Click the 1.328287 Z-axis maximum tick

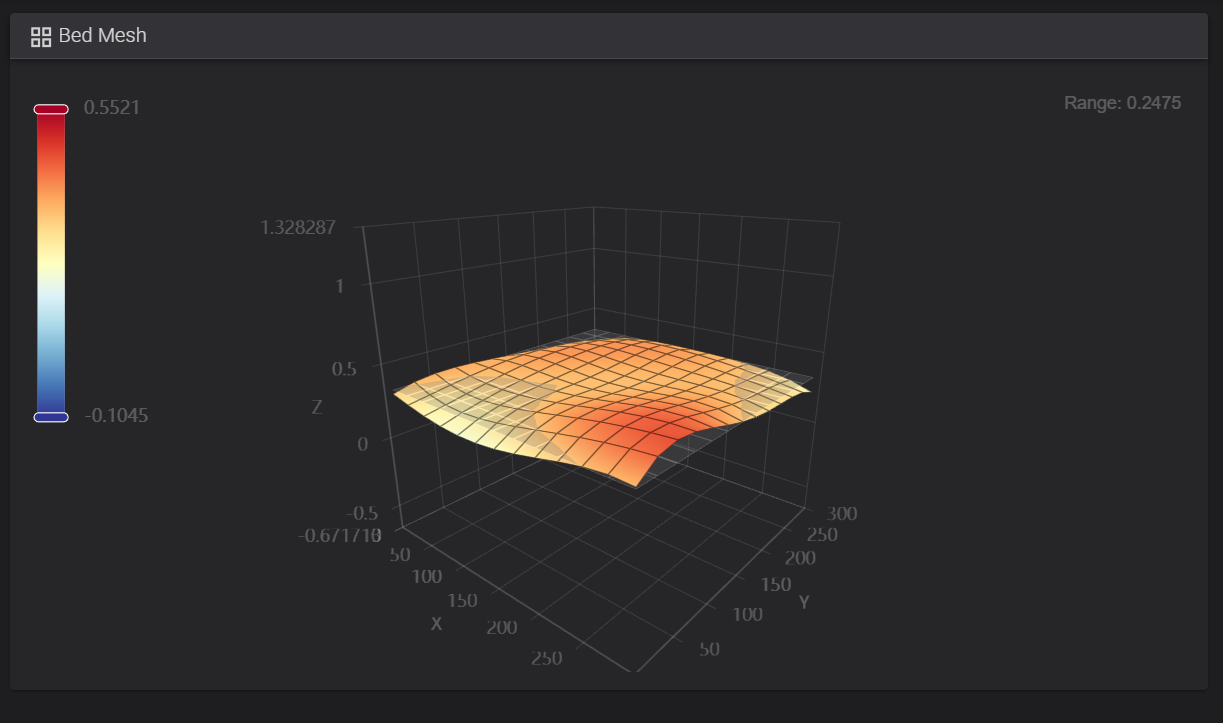pos(298,227)
